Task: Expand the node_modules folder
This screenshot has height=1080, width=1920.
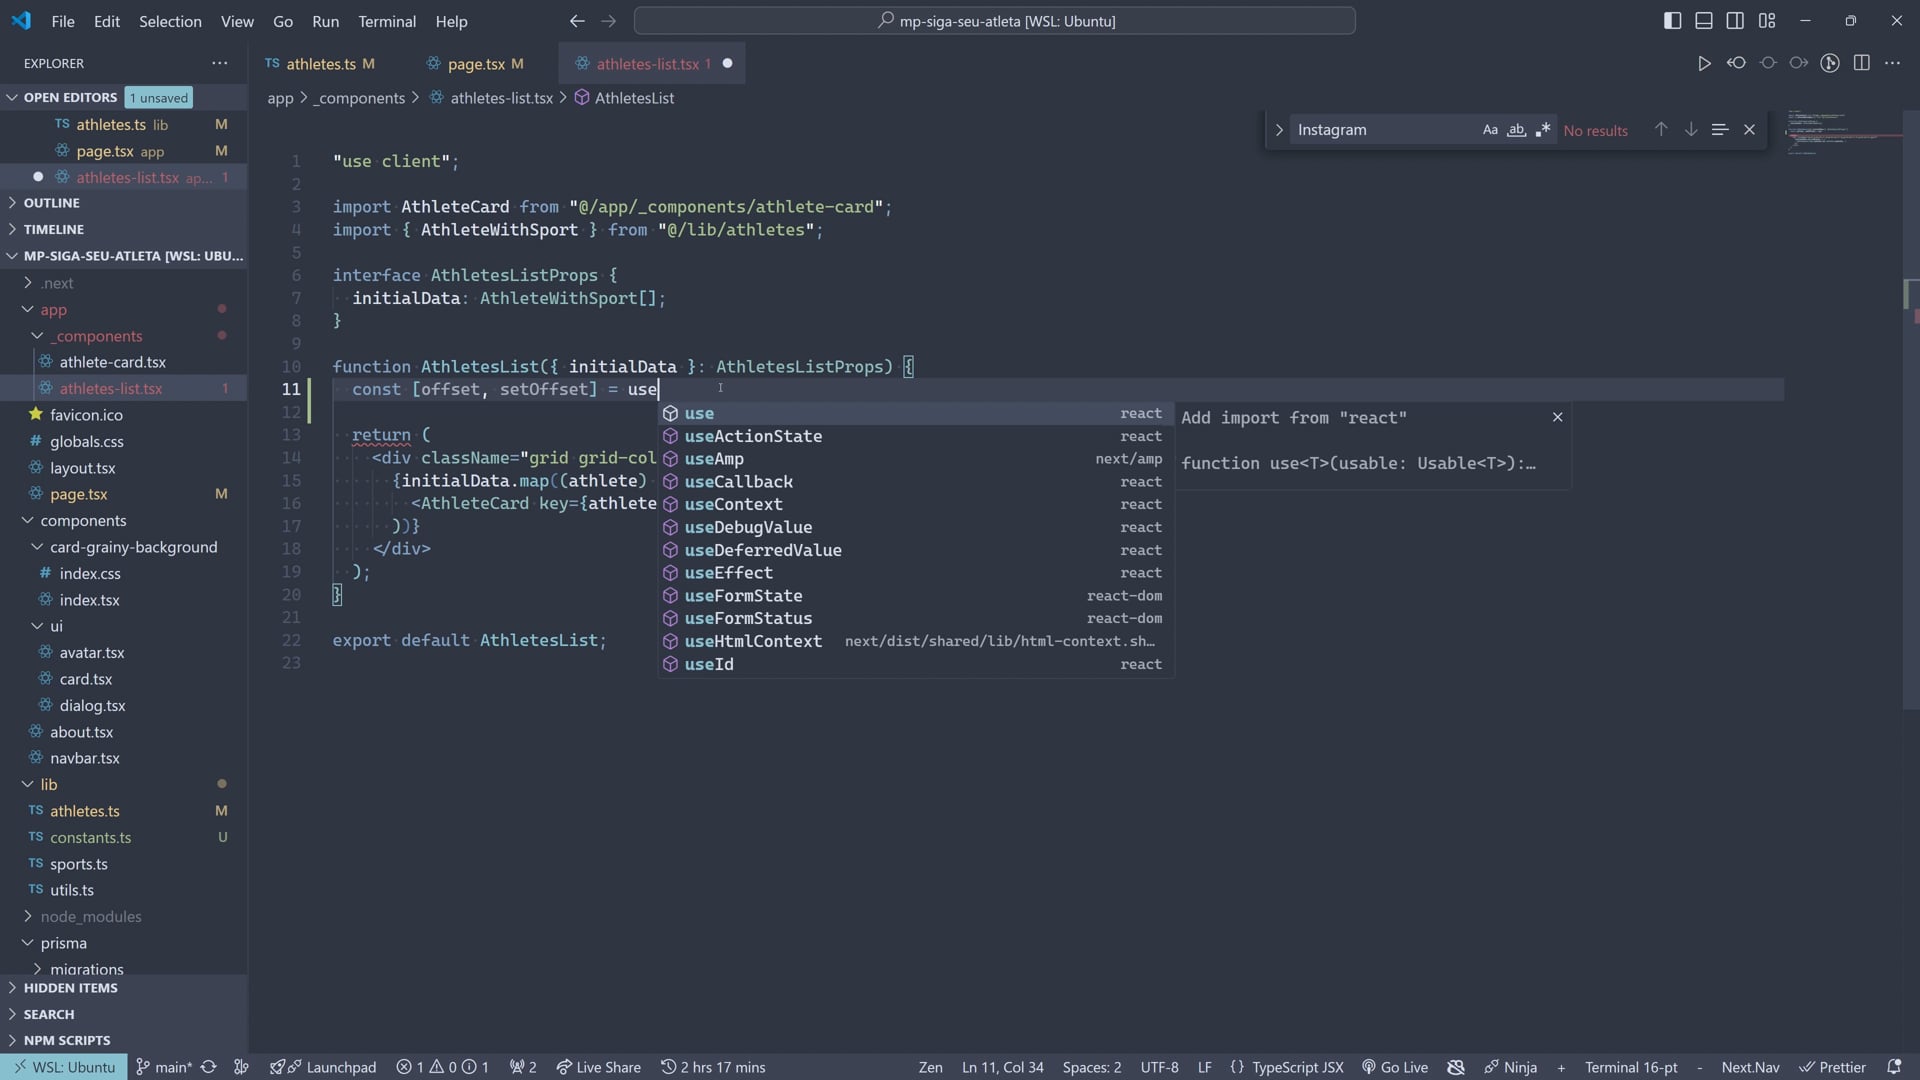Action: (x=90, y=917)
